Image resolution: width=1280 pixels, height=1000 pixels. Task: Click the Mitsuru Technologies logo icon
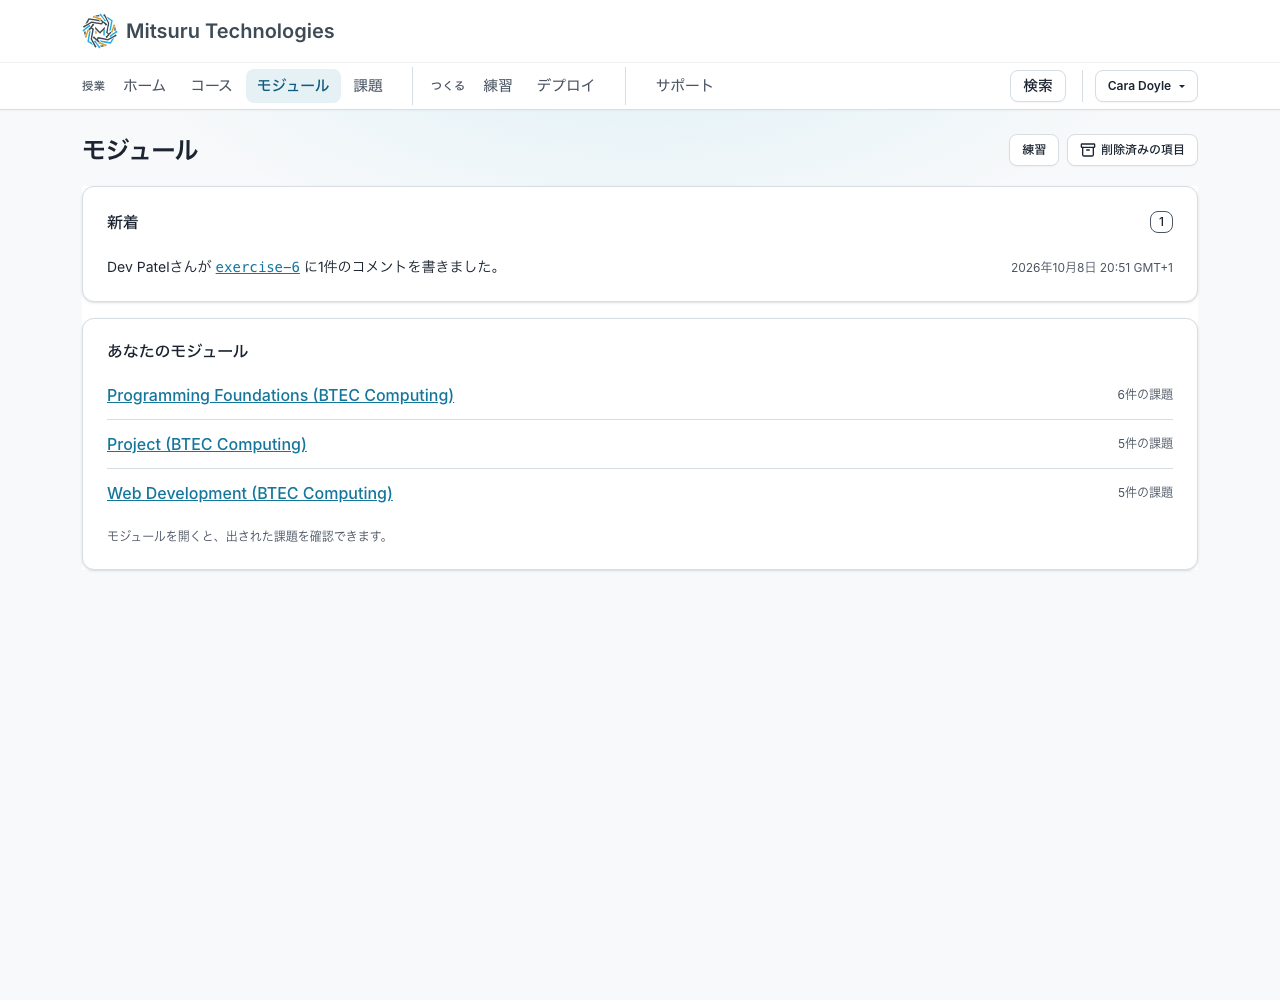[100, 31]
